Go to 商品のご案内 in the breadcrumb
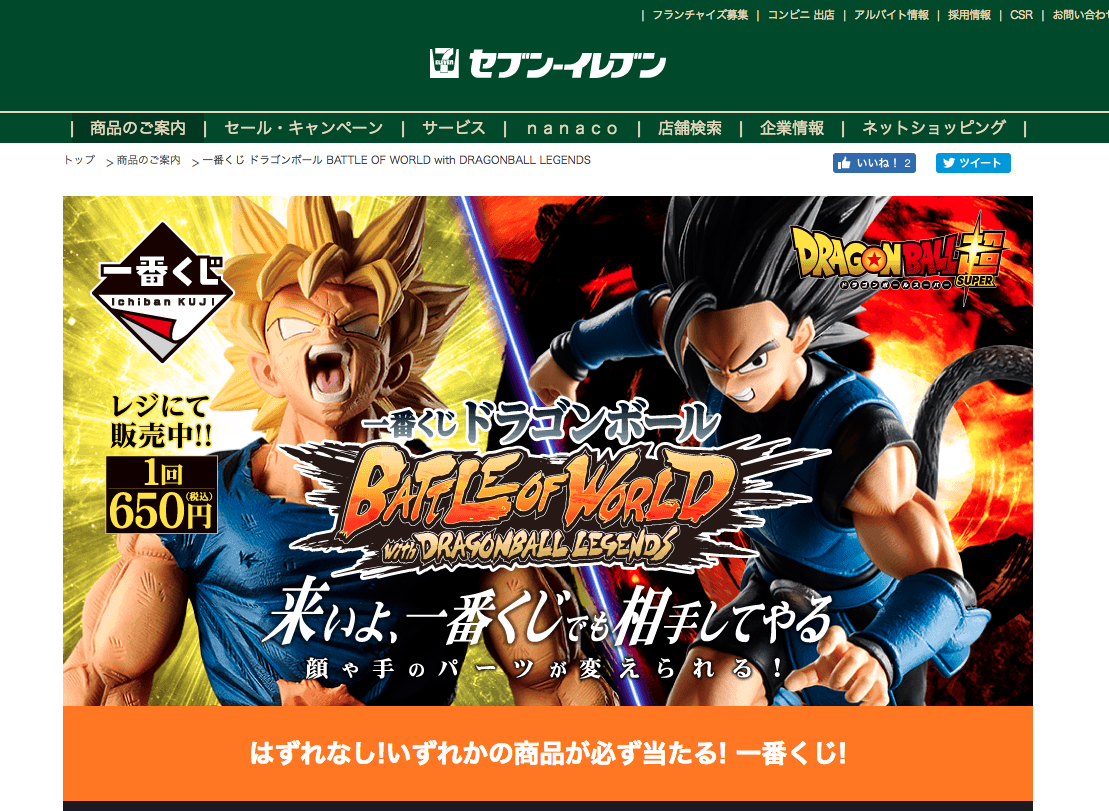This screenshot has height=811, width=1109. pos(149,160)
